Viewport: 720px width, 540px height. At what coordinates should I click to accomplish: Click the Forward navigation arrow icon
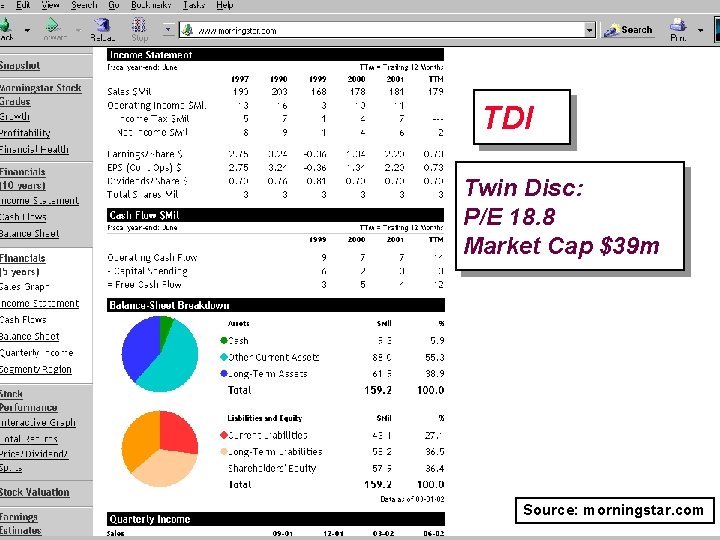point(53,25)
